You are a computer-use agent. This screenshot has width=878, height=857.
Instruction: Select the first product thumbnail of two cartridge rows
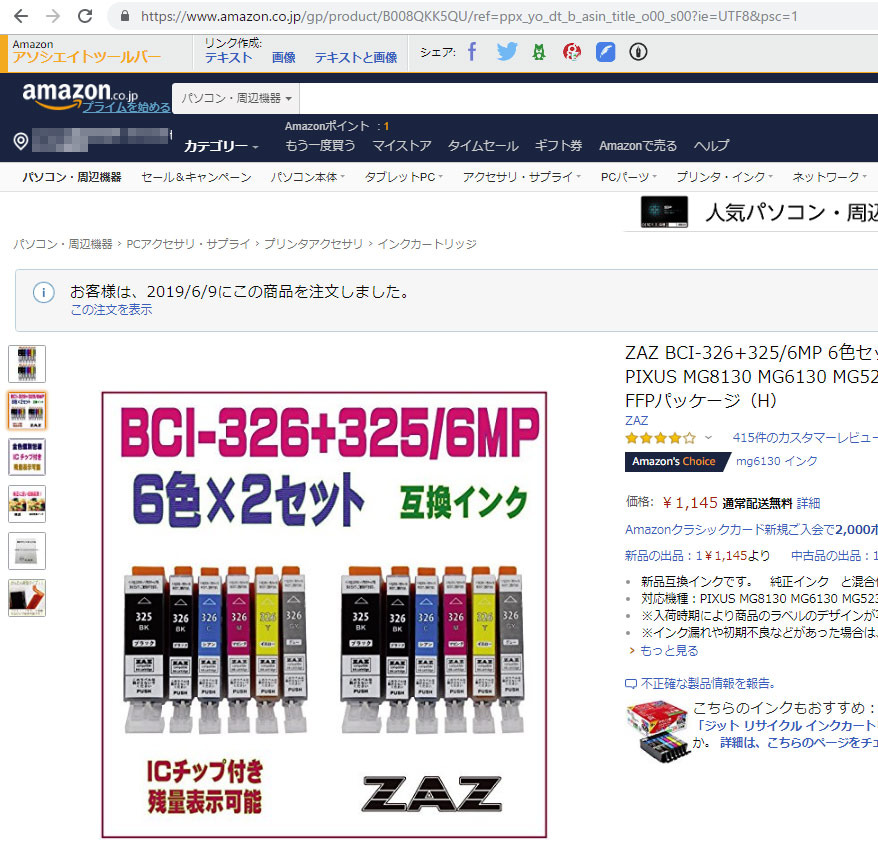coord(27,364)
